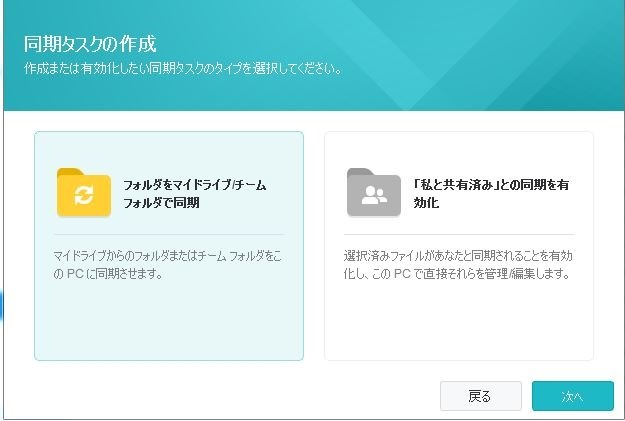Click the description starting 選択済みファイルがあなたと
The height and width of the screenshot is (421, 625).
(x=458, y=265)
